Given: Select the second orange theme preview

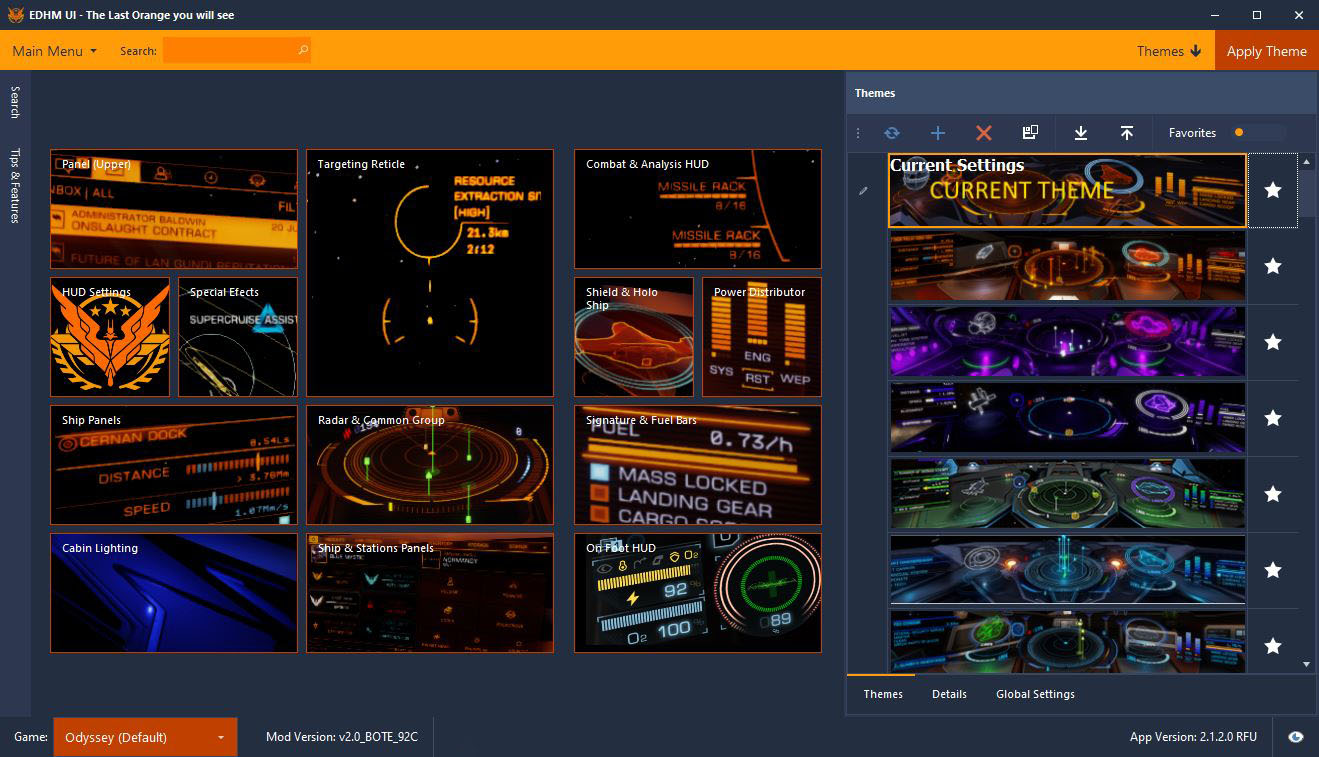Looking at the screenshot, I should click(1067, 266).
